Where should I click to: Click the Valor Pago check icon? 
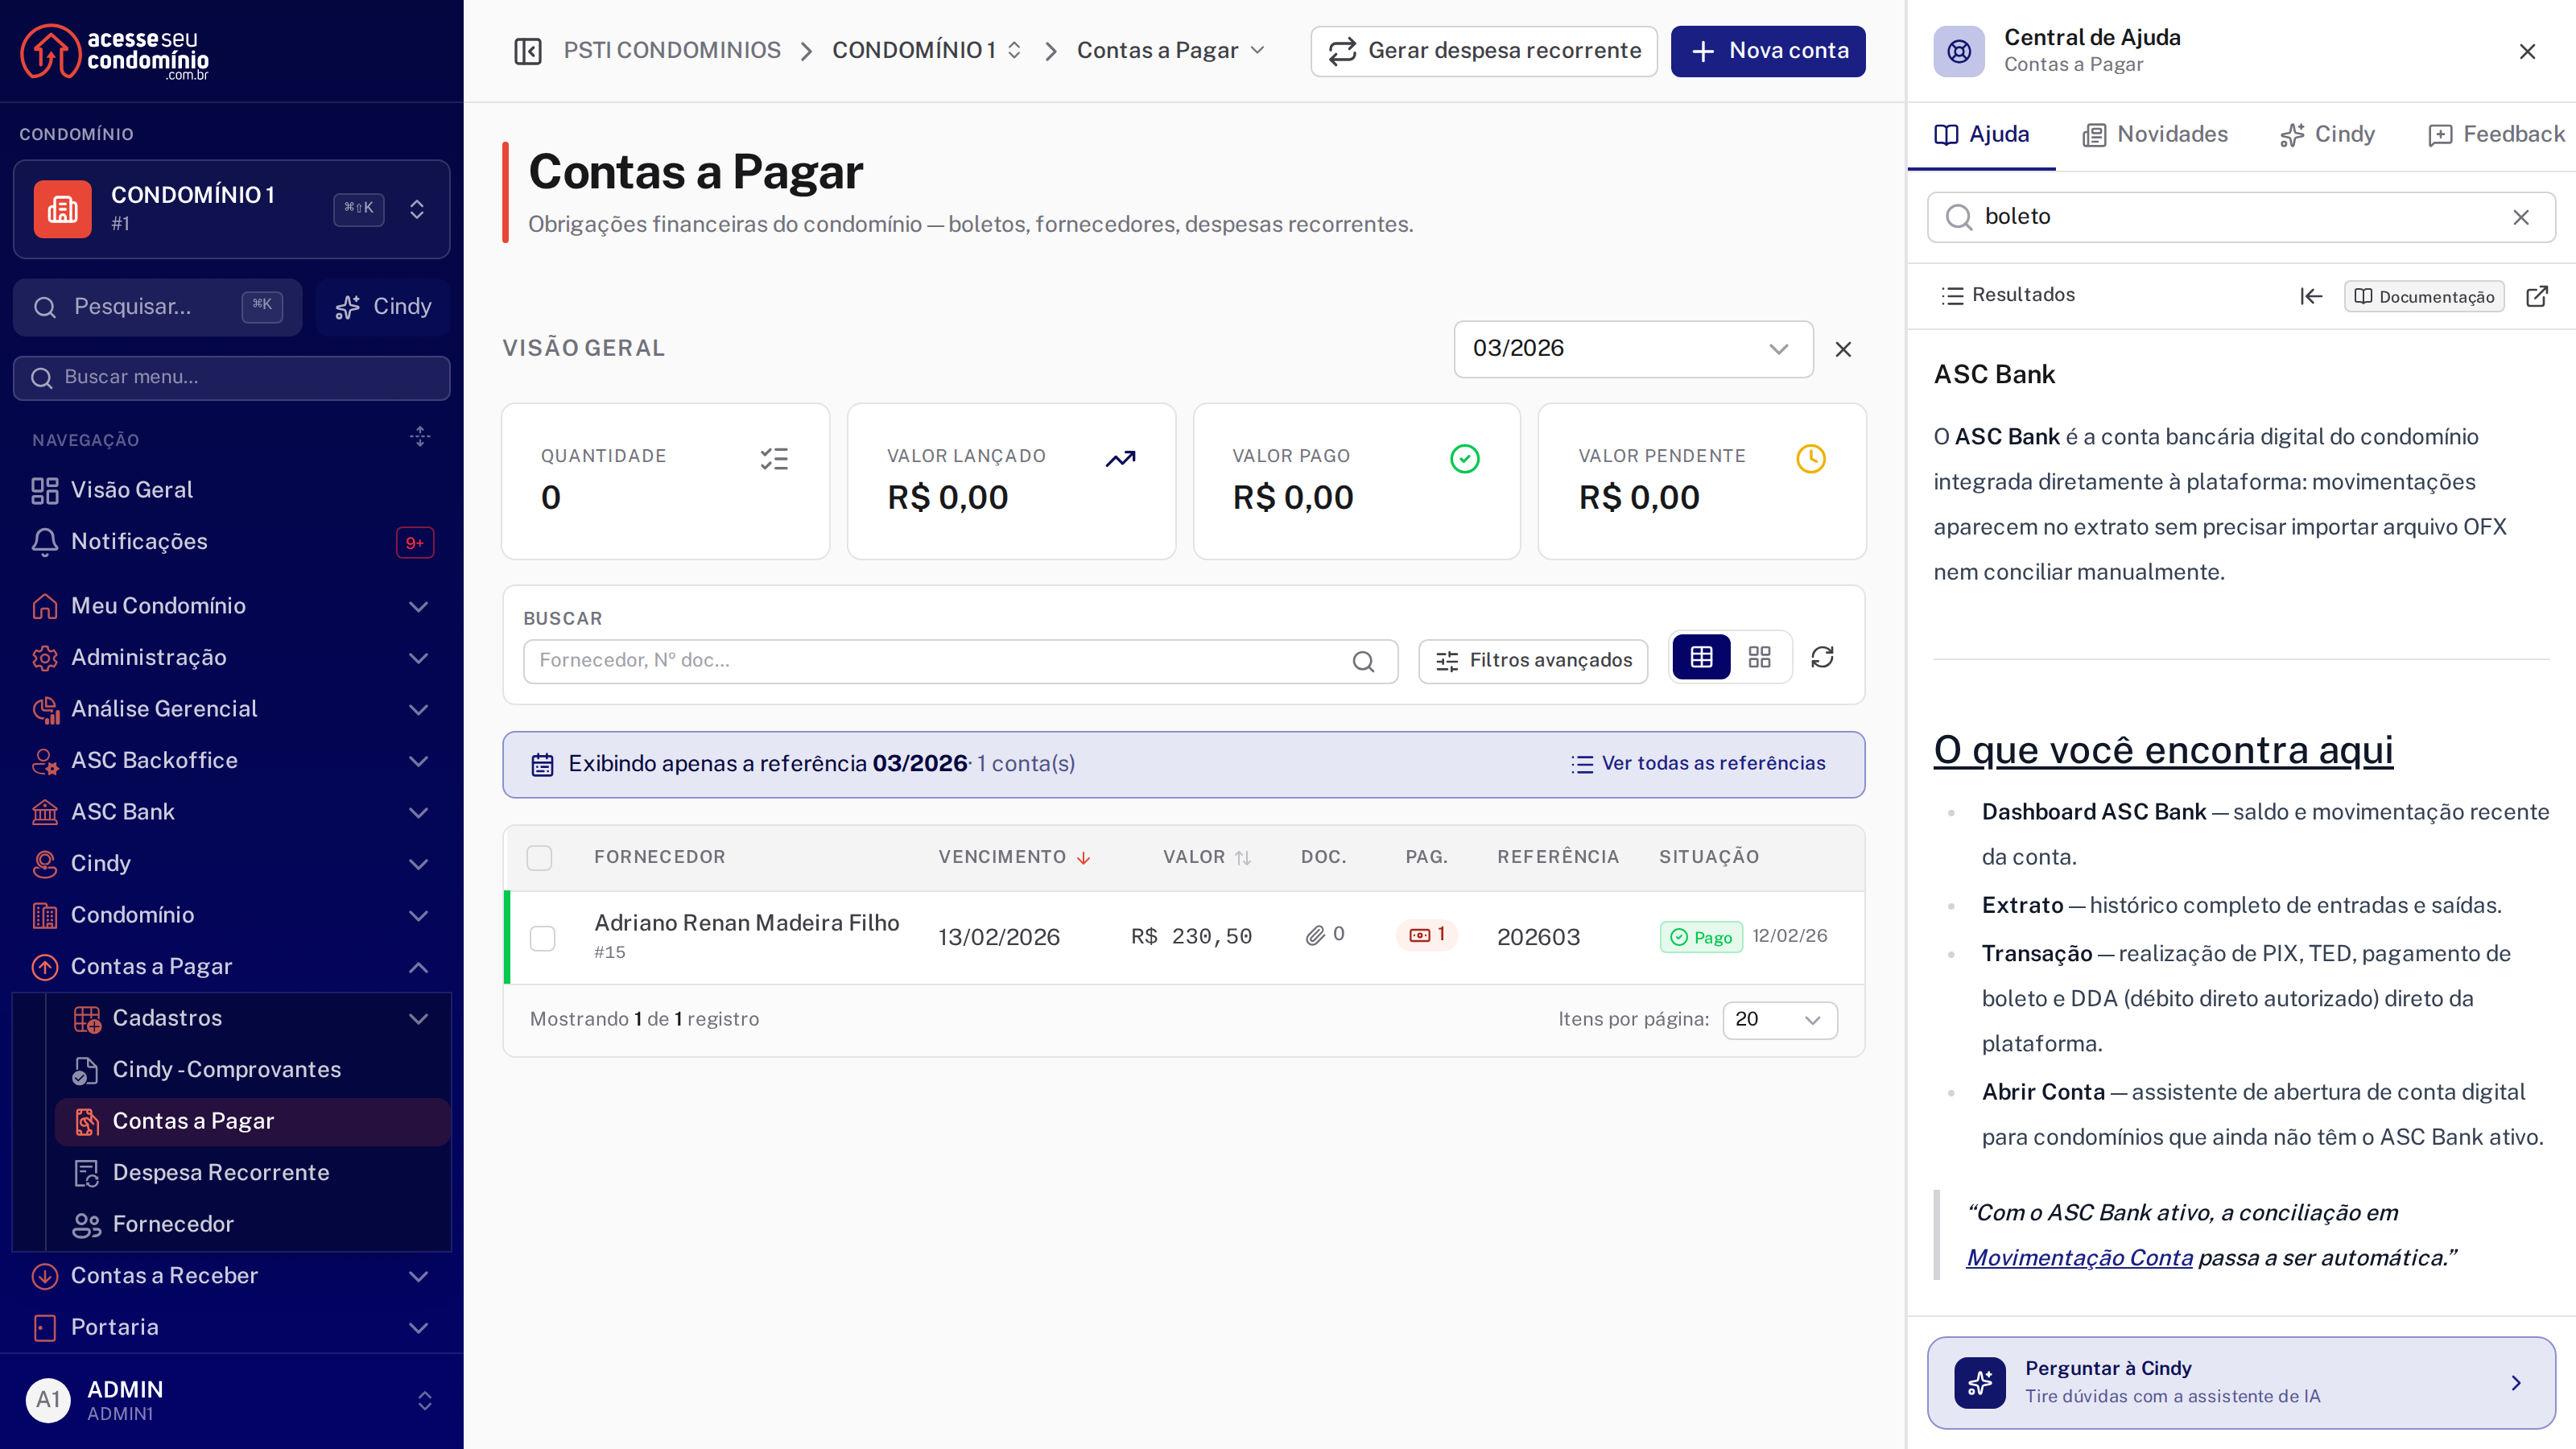[1465, 459]
